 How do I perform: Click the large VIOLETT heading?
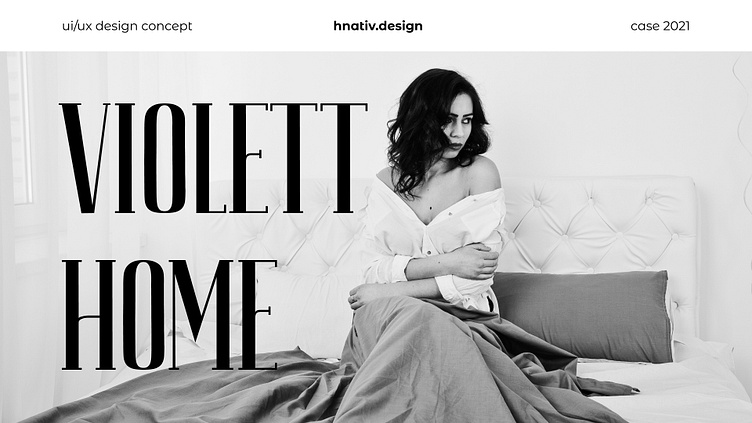coord(213,158)
